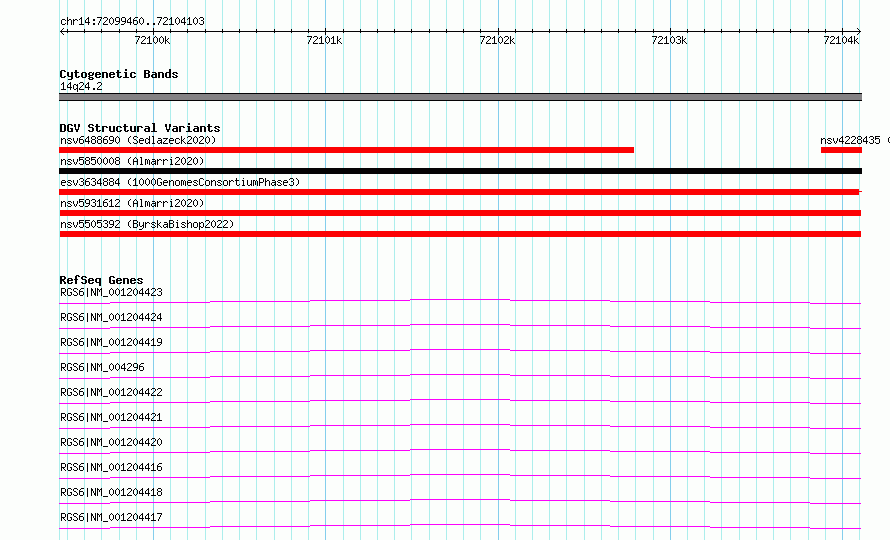Click the magenta intron line of NM_001204423
This screenshot has height=540, width=890.
460,299
